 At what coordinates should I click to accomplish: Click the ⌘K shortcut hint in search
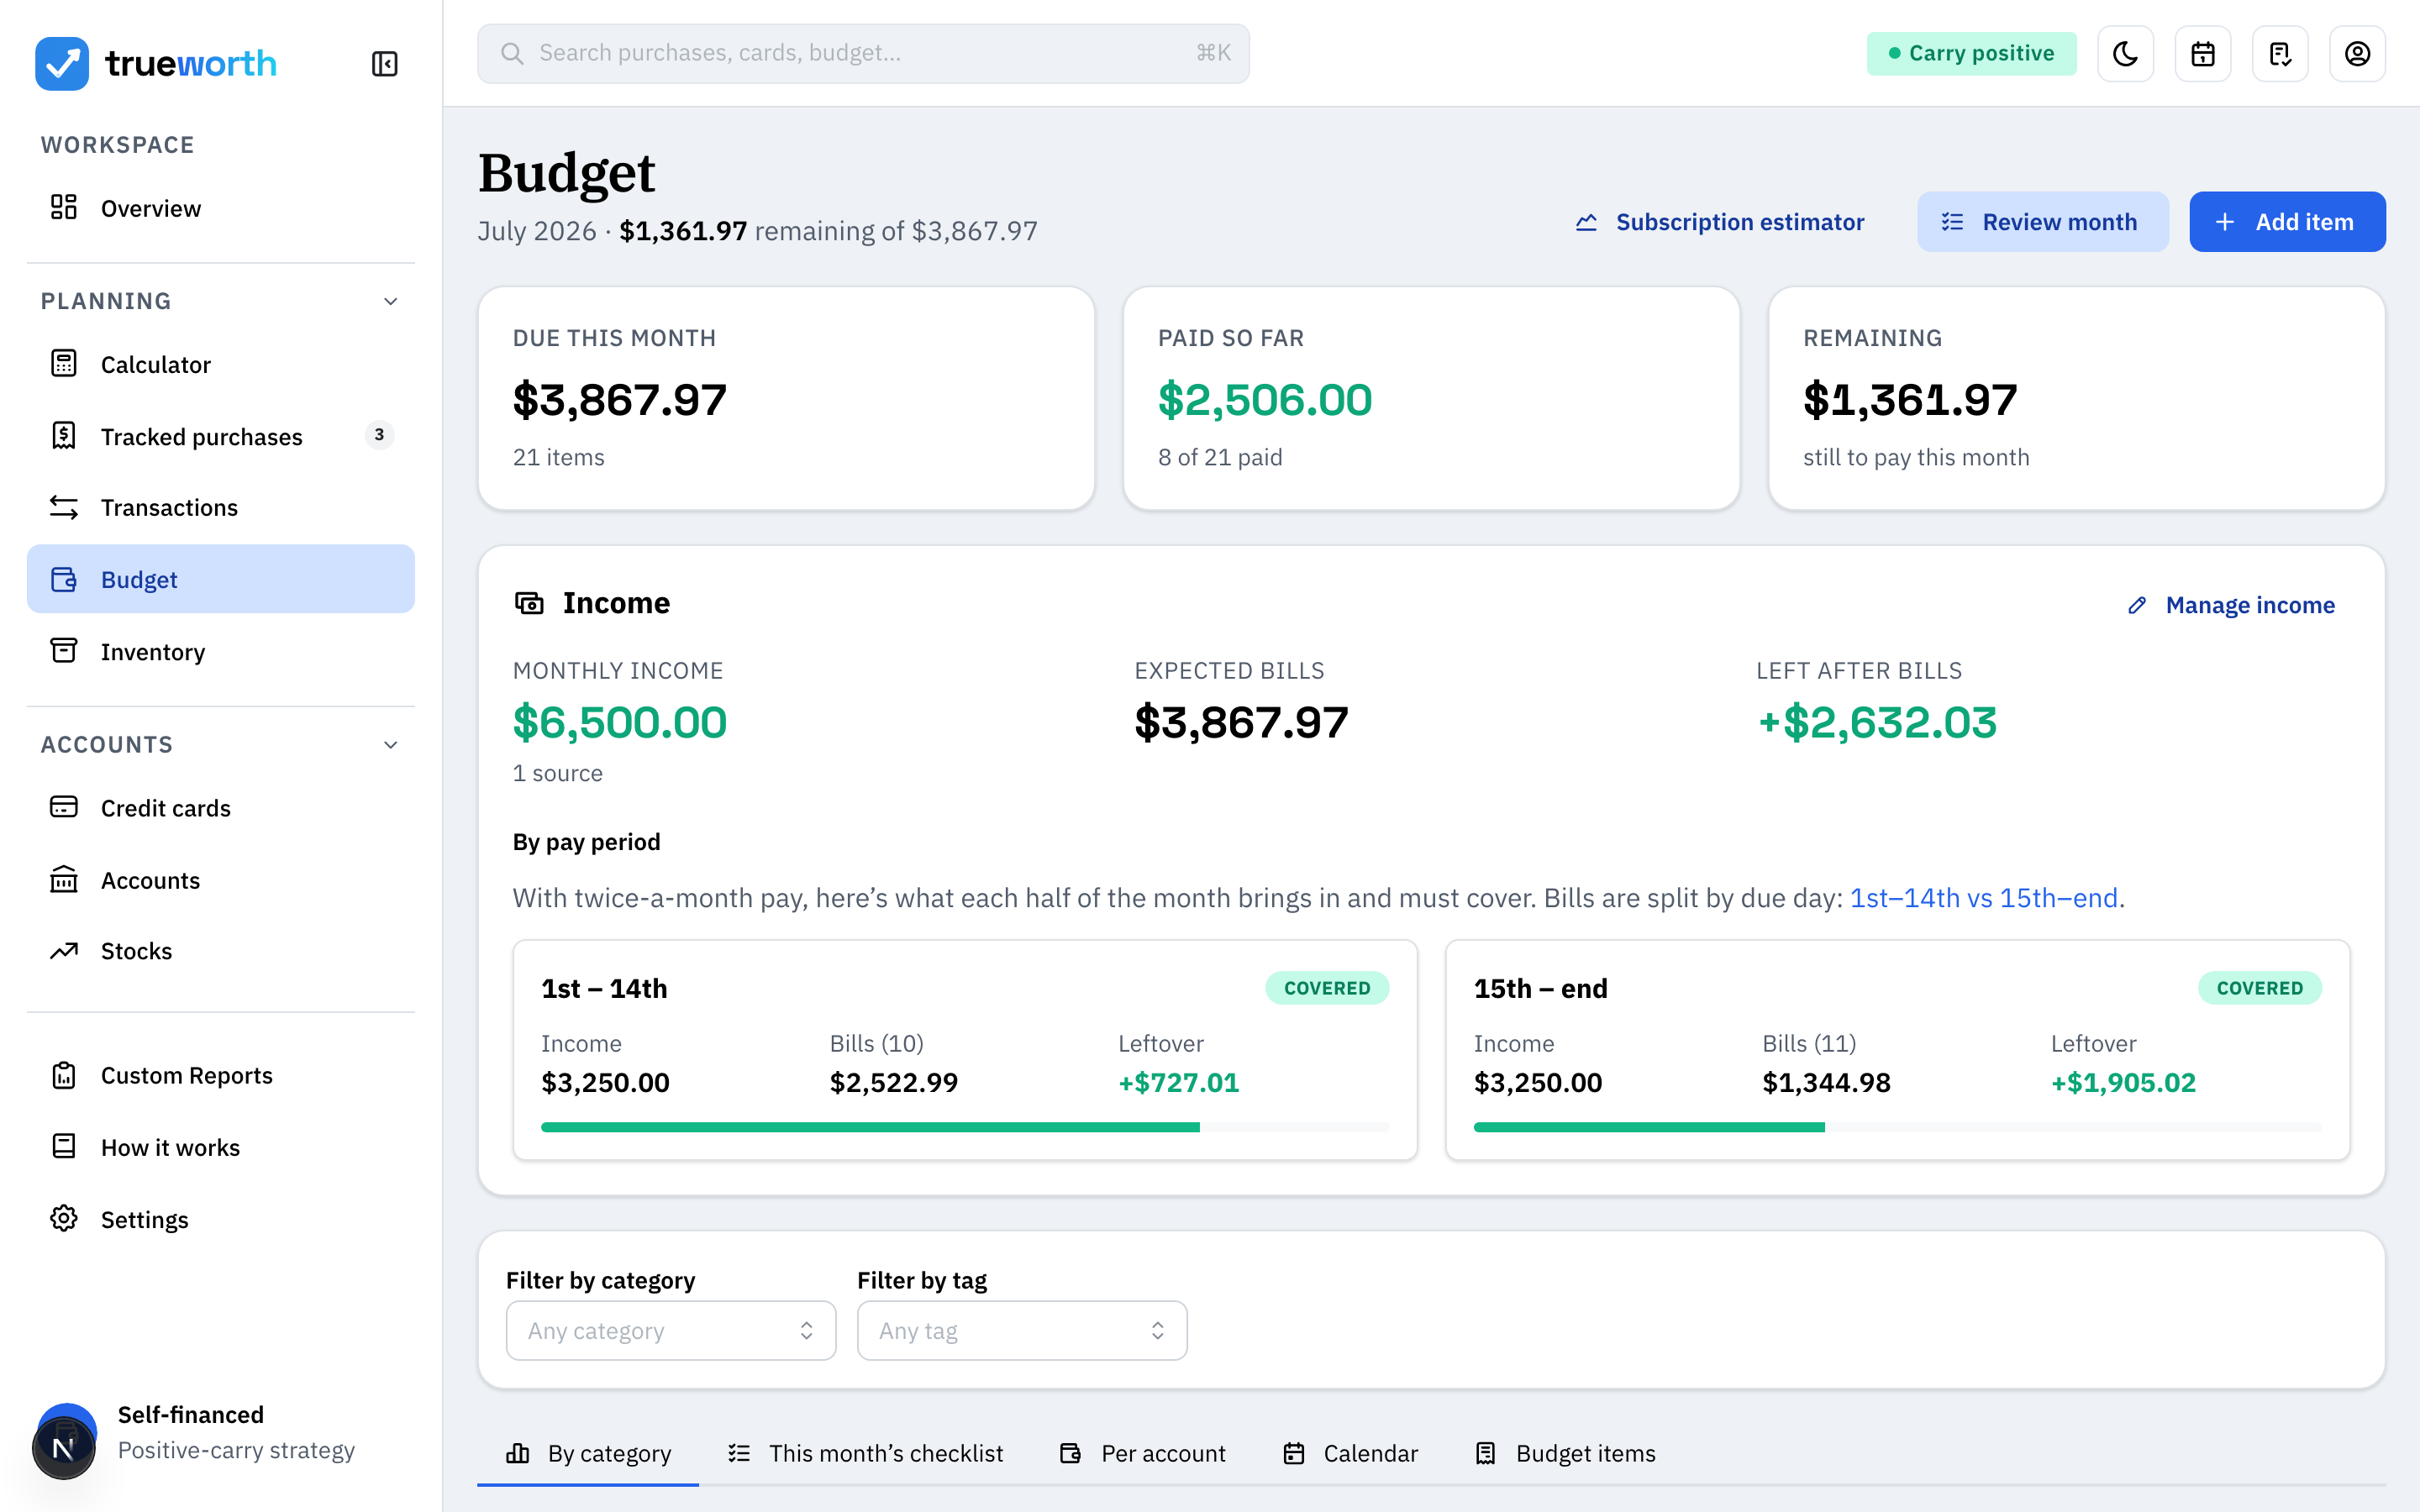coord(1213,53)
